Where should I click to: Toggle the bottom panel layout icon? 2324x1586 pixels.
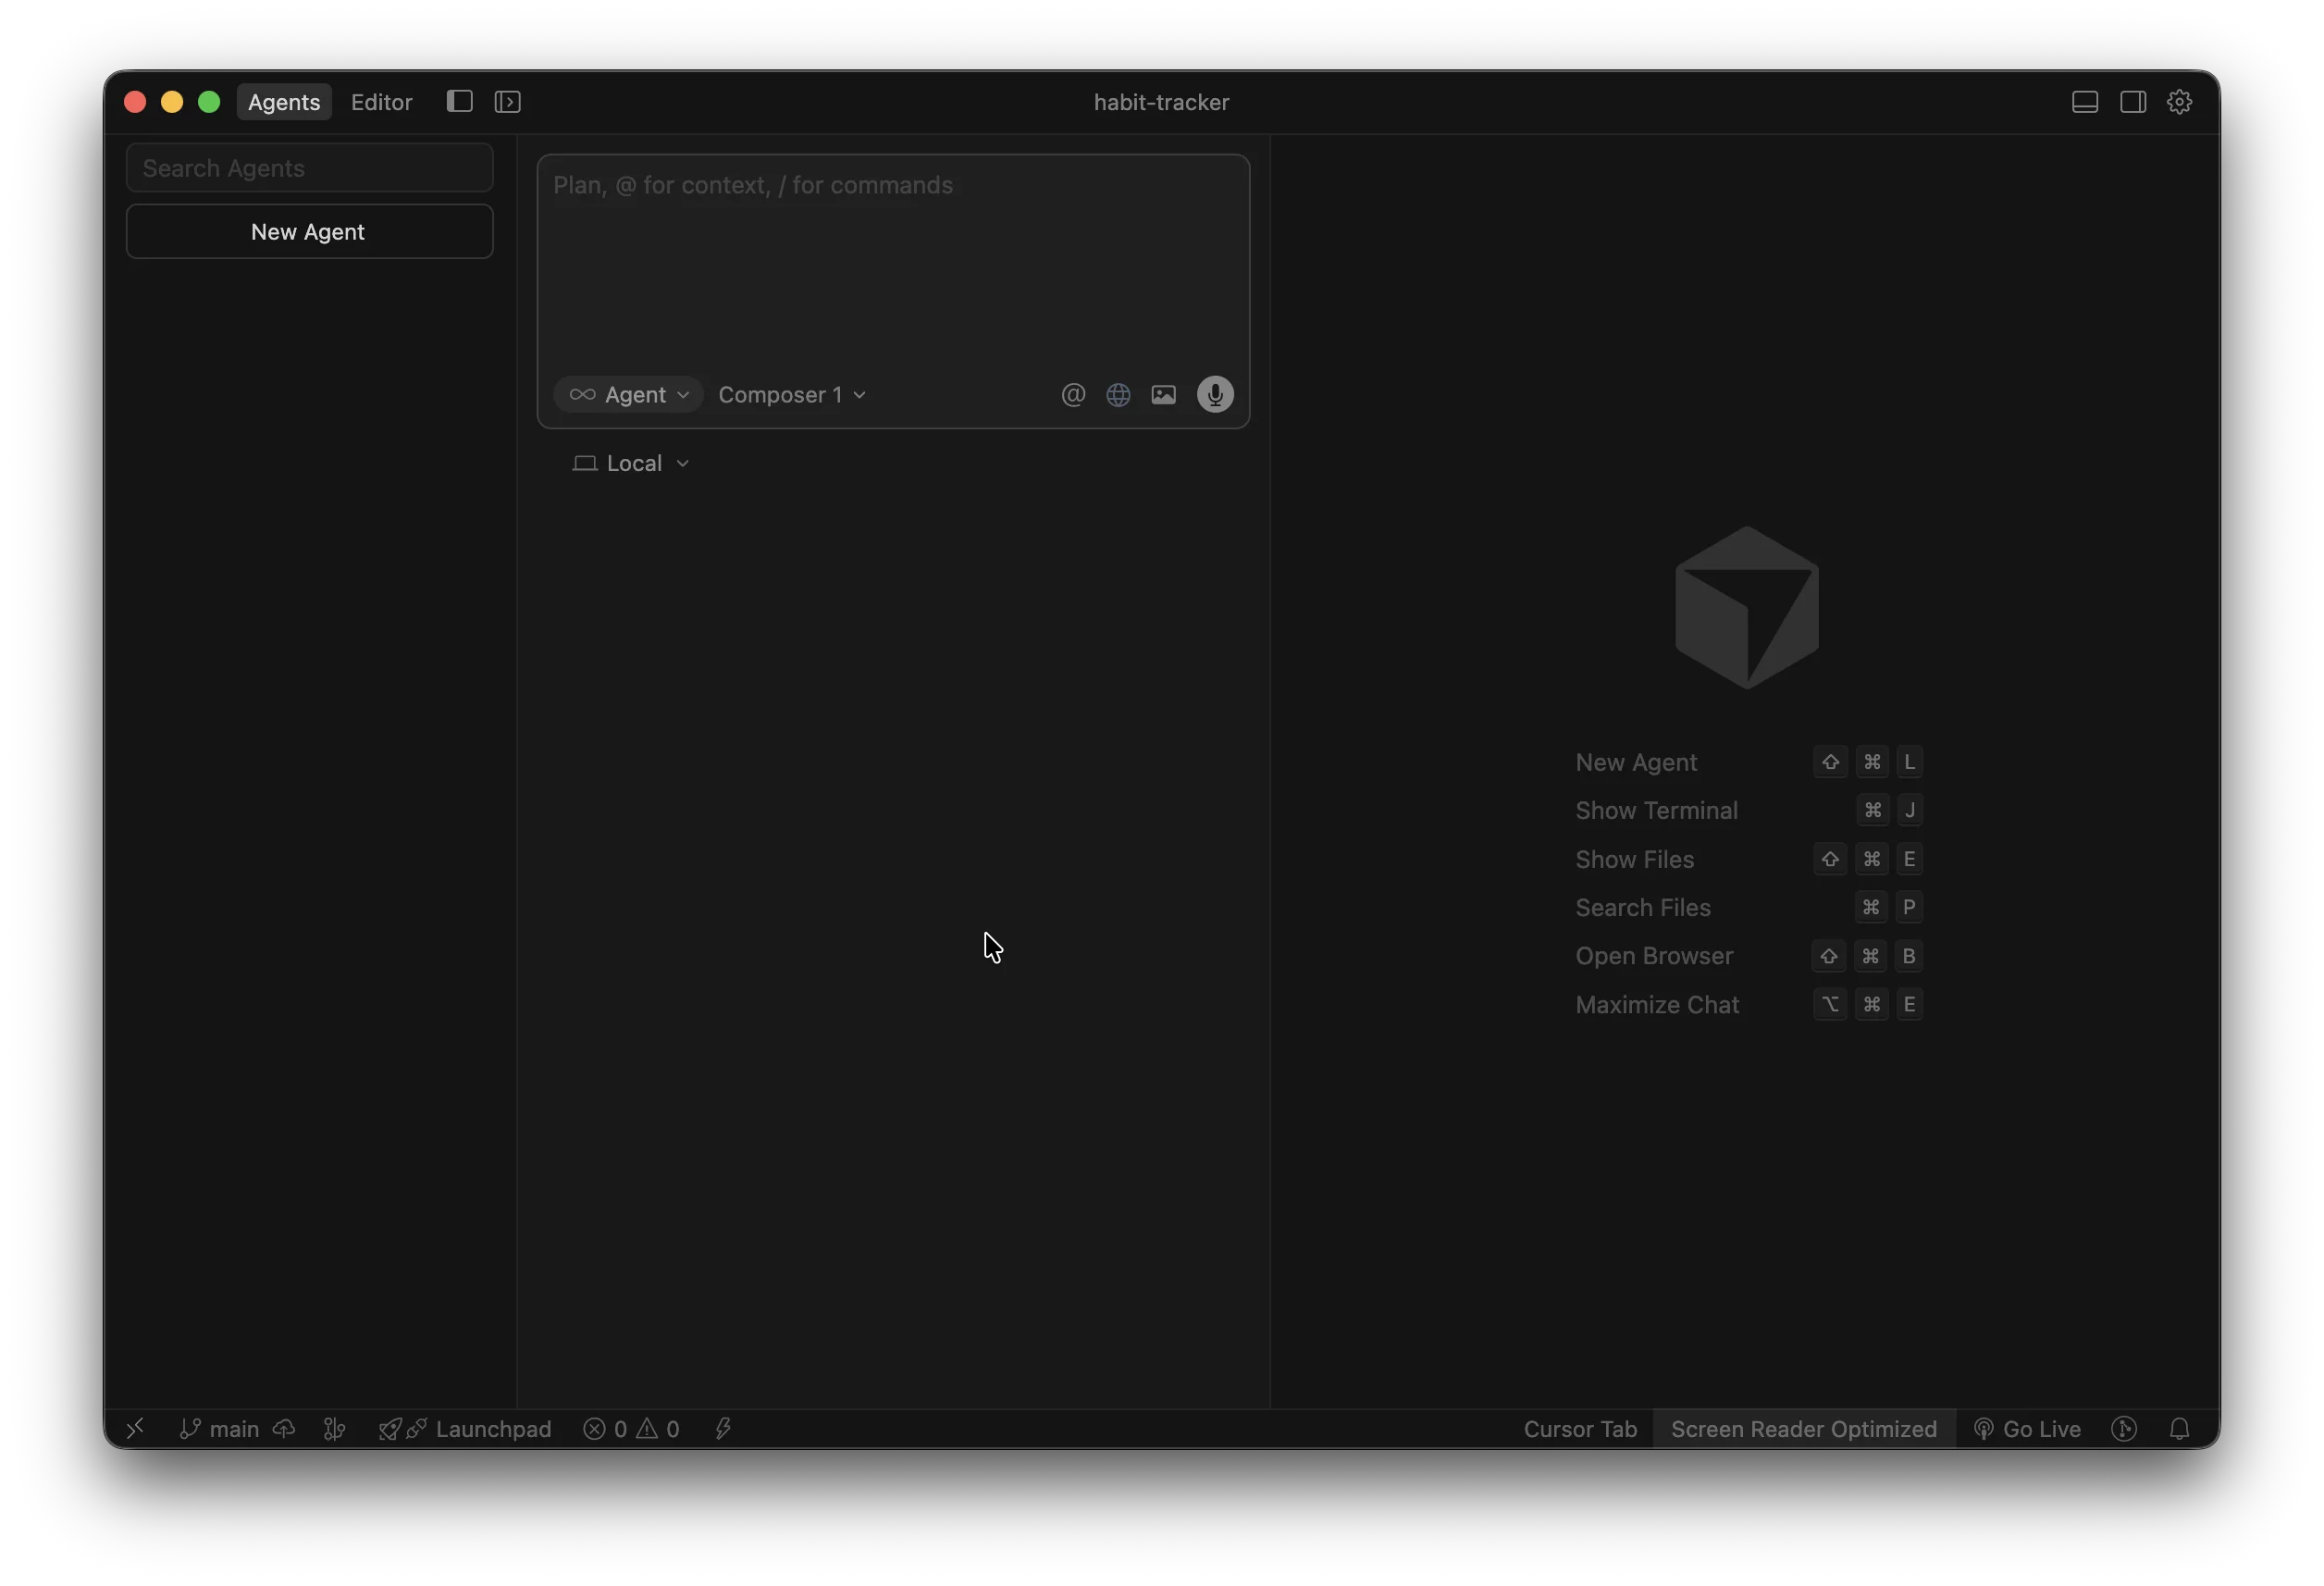[2085, 102]
